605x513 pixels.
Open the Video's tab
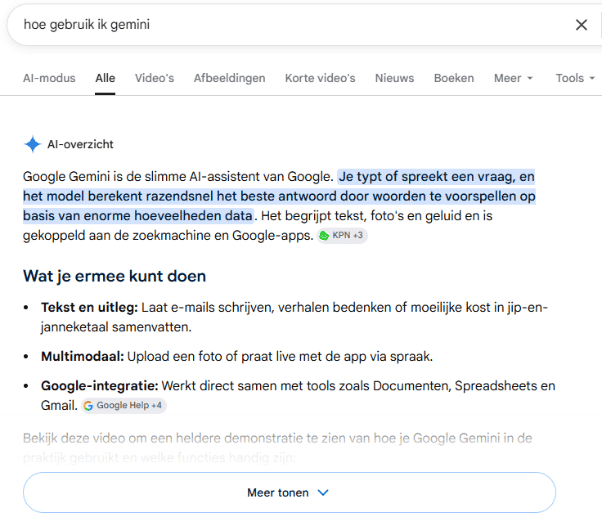pos(154,78)
